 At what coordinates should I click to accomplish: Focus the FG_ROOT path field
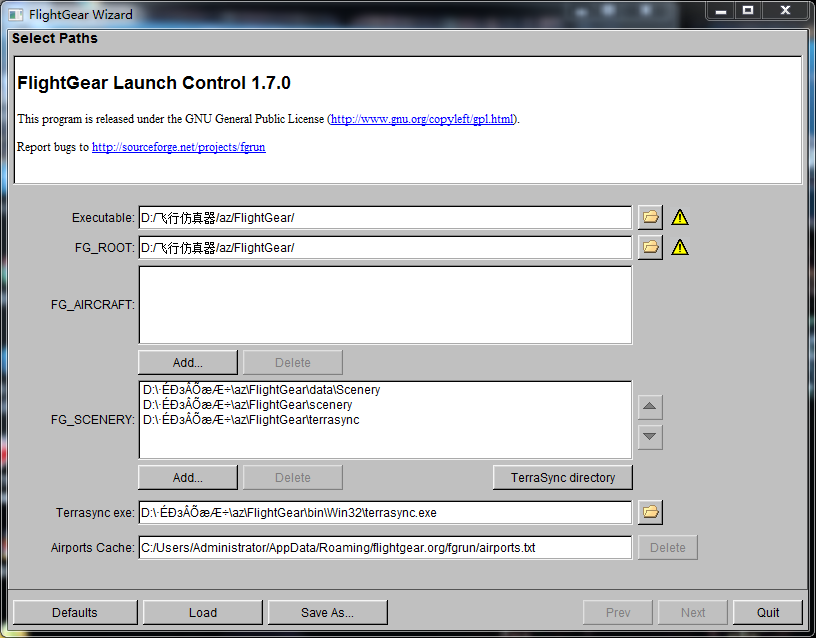pos(385,248)
